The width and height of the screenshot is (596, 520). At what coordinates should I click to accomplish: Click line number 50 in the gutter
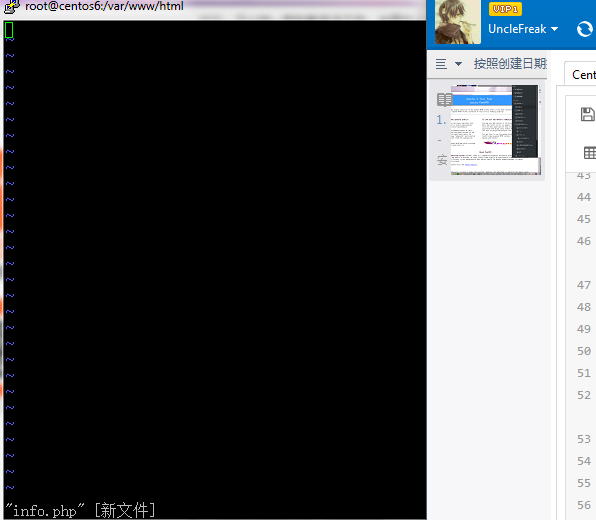(583, 351)
